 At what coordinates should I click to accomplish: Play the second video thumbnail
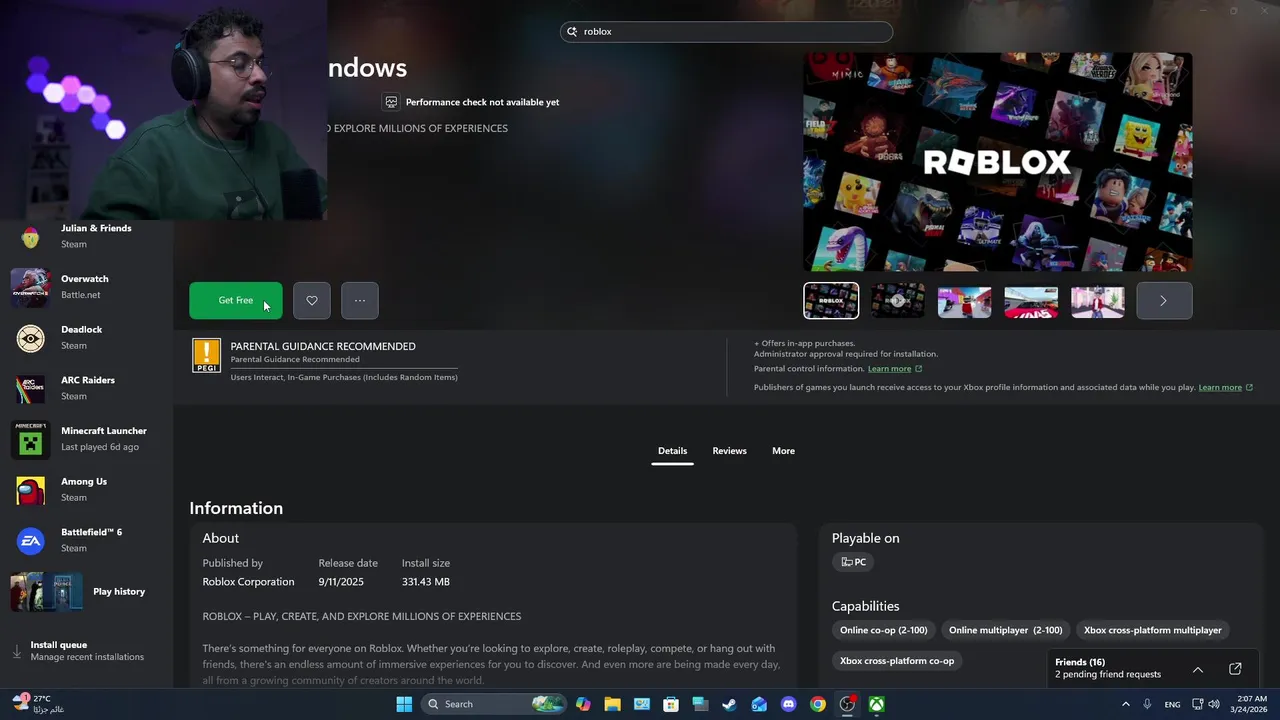pyautogui.click(x=898, y=301)
